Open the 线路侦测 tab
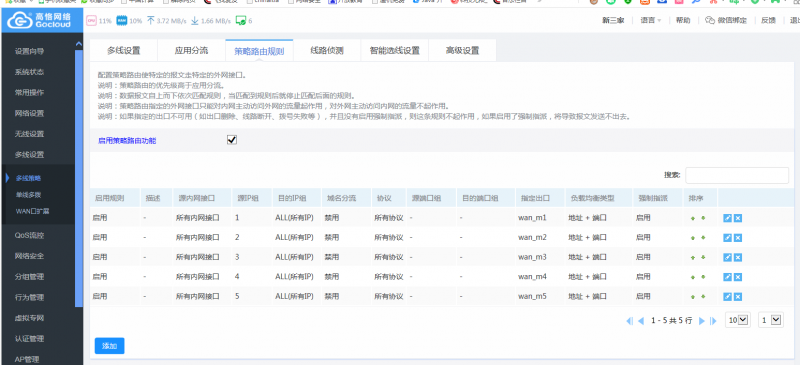Screen dimensions: 800x365 [327, 51]
